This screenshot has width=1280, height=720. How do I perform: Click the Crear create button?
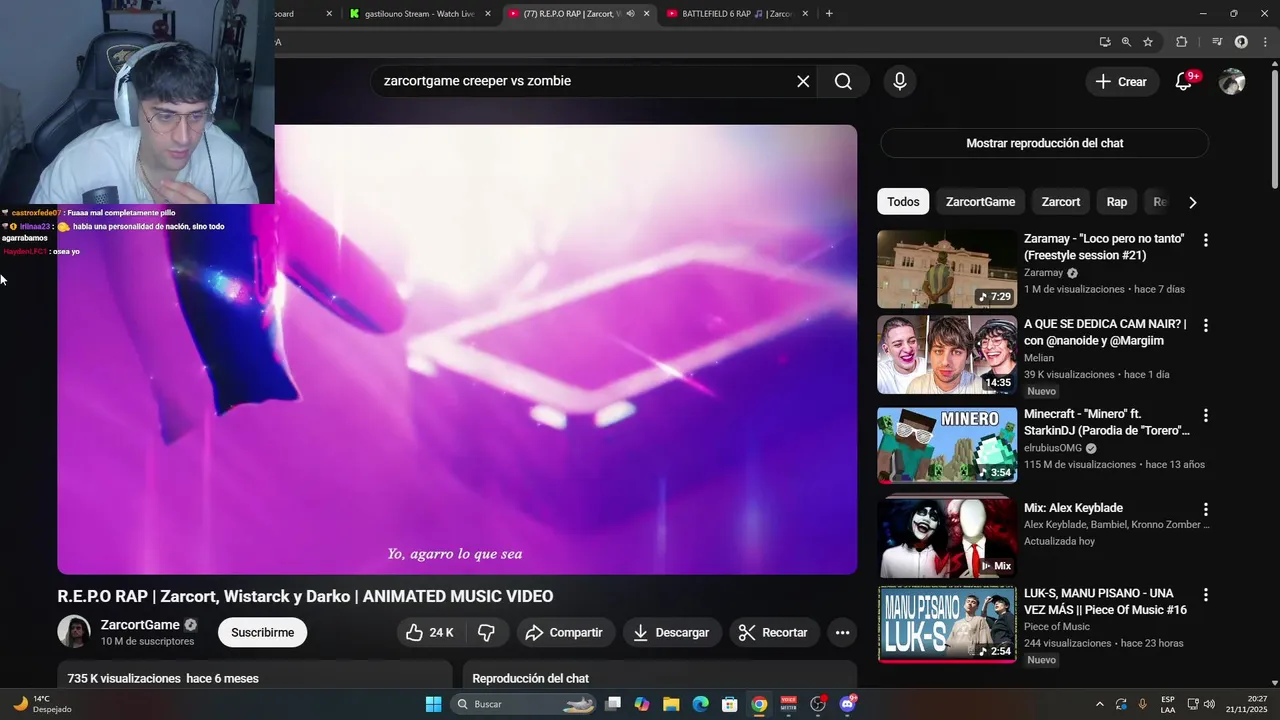1121,82
